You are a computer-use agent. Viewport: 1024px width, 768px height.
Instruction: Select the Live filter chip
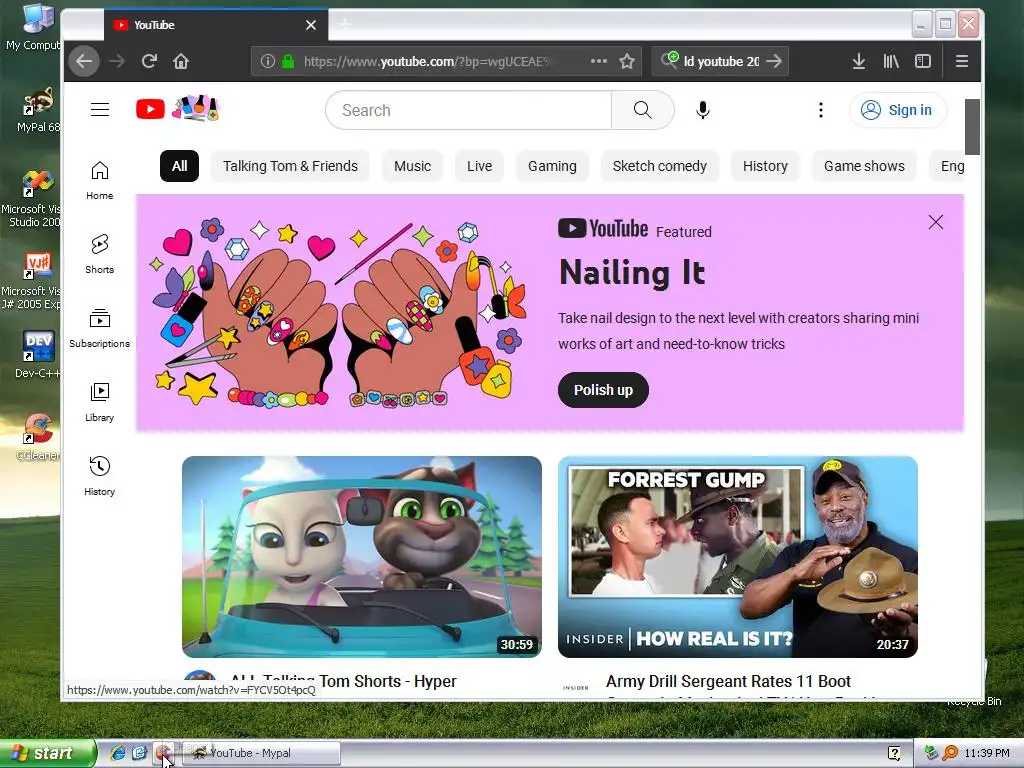coord(479,166)
